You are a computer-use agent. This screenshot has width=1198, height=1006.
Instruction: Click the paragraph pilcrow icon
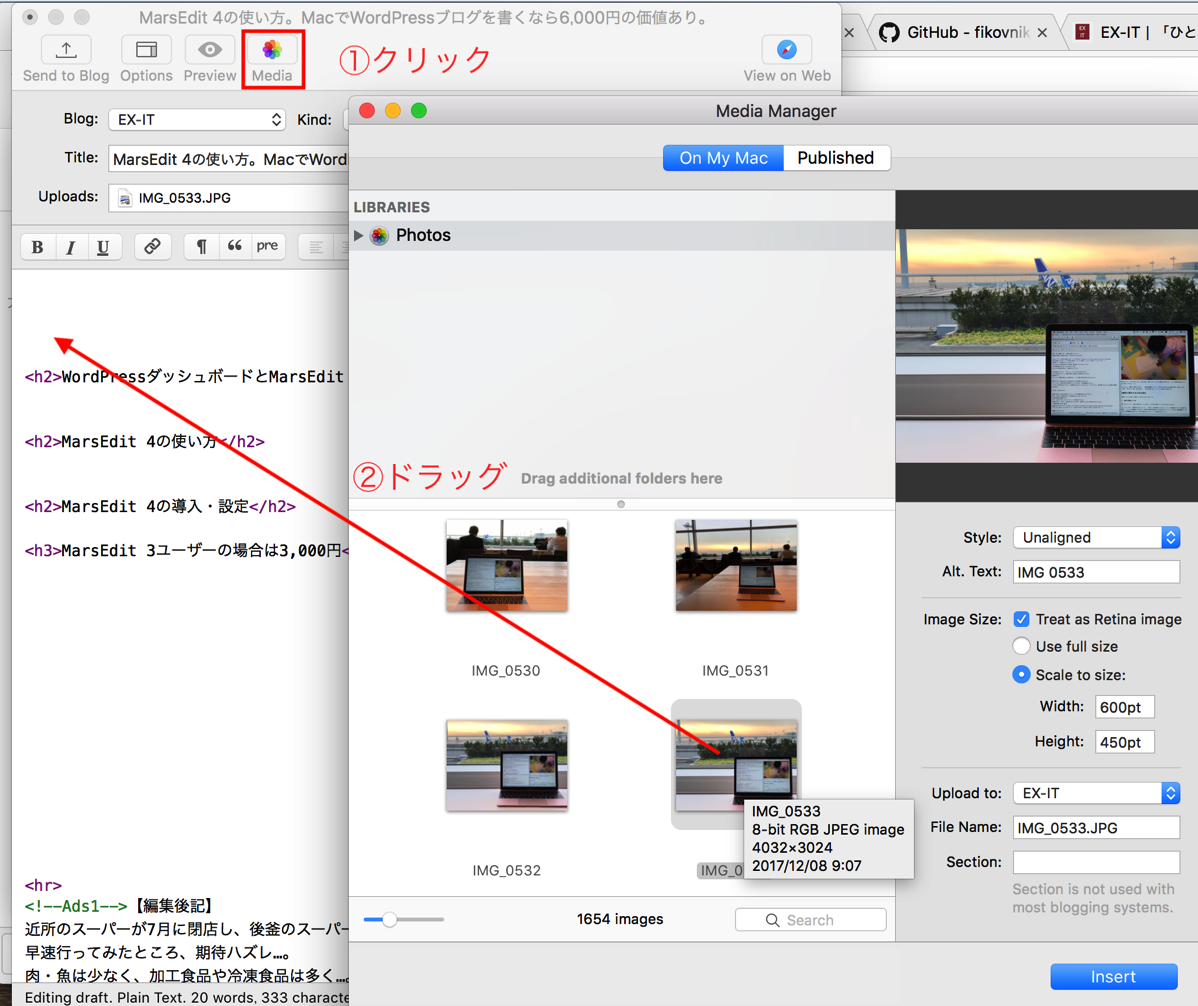[201, 246]
